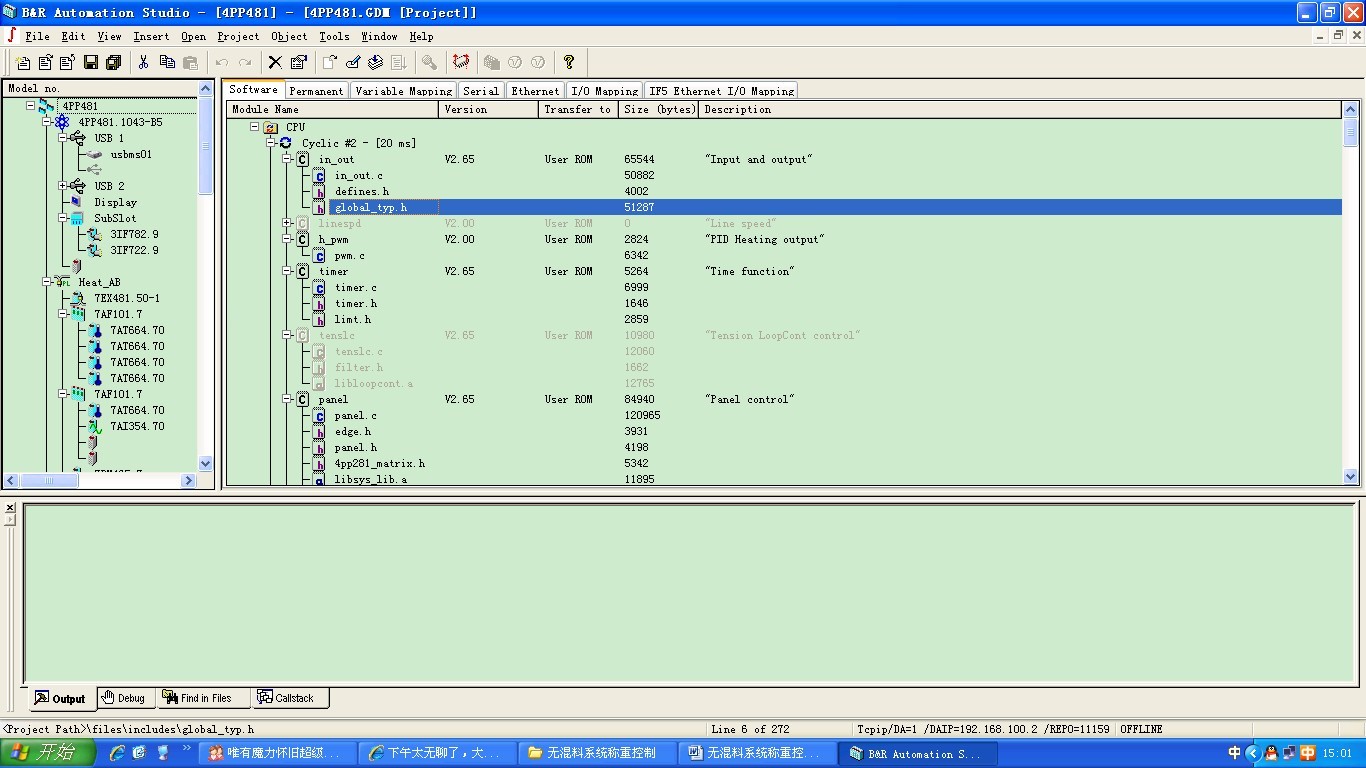Open the Project menu
Viewport: 1366px width, 768px height.
point(238,36)
